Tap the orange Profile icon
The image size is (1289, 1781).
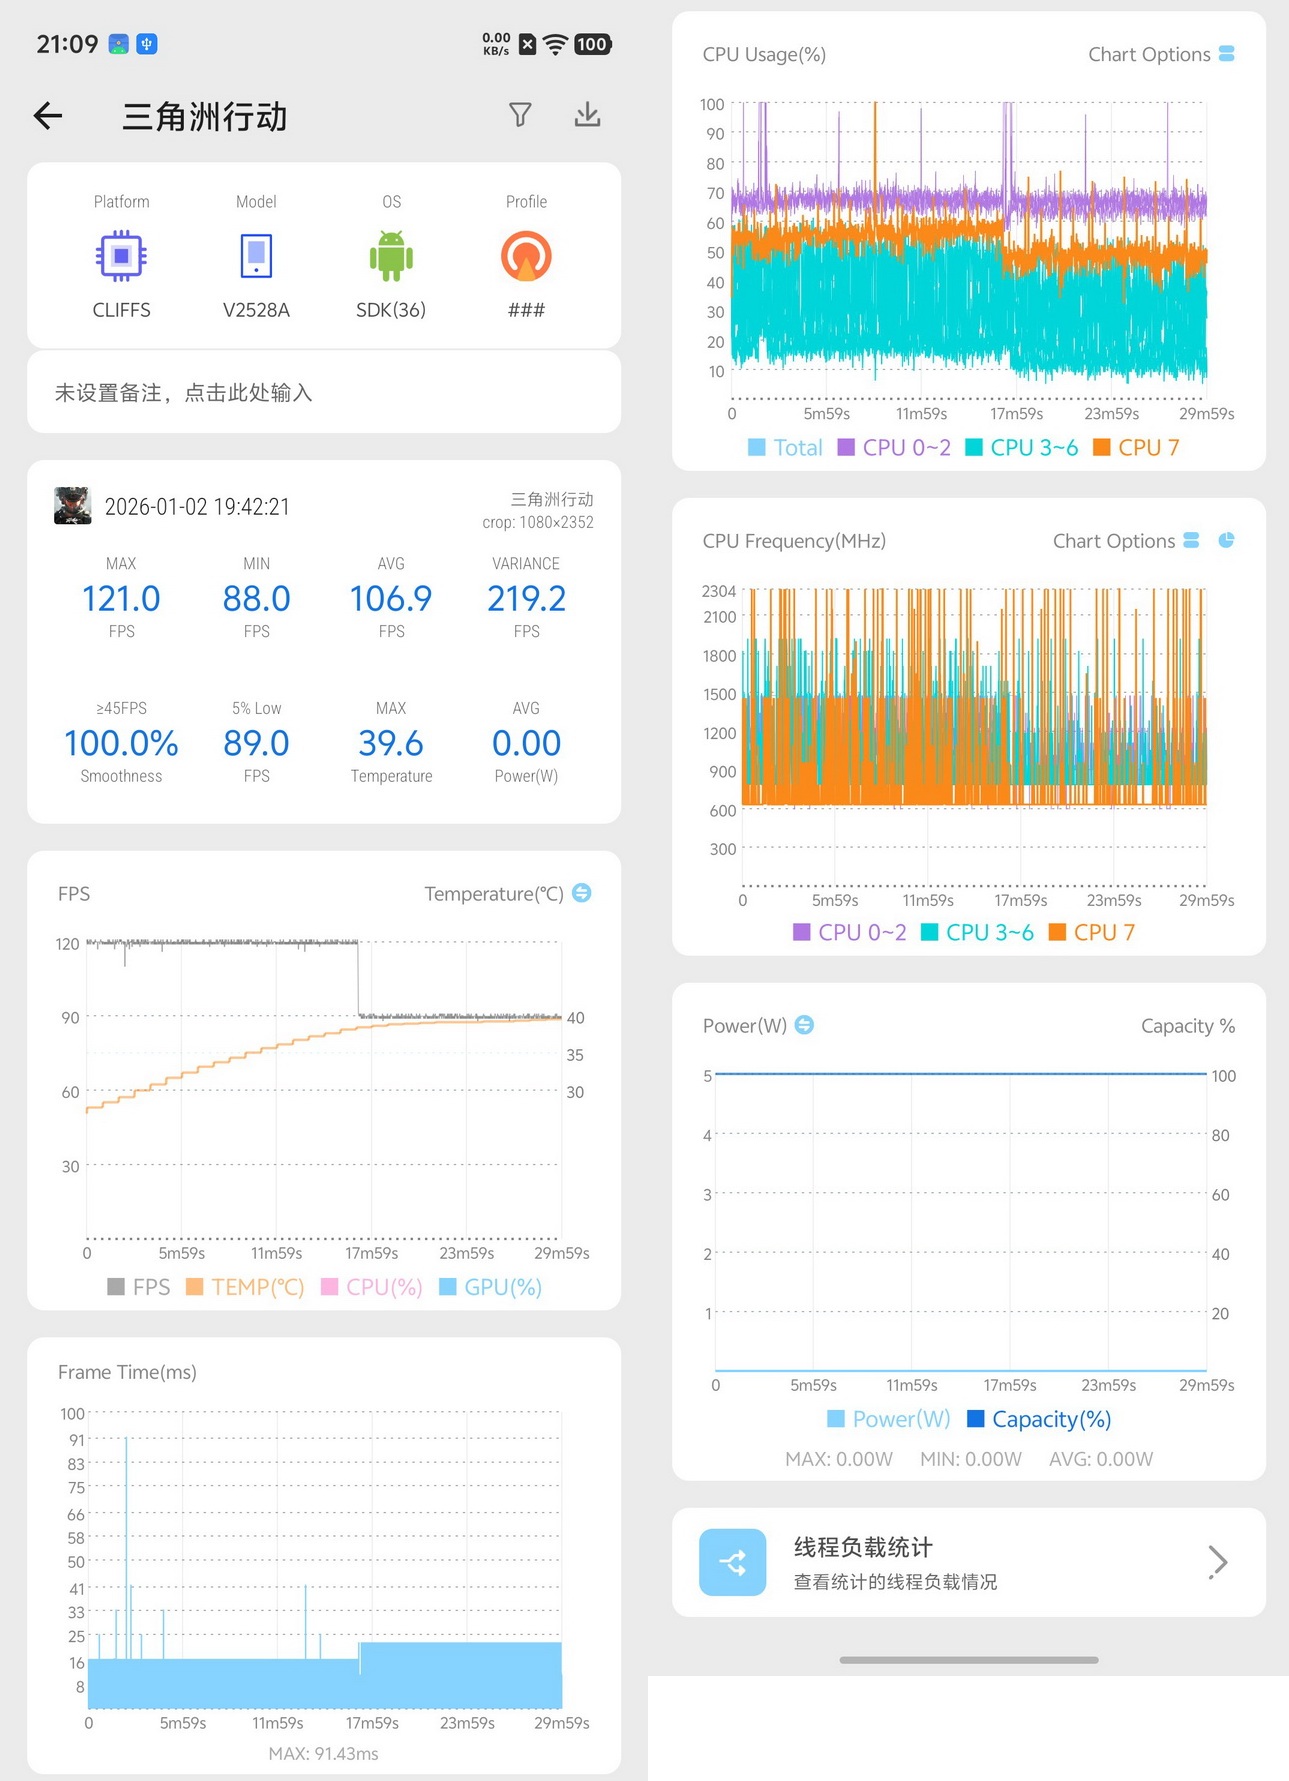pos(526,257)
